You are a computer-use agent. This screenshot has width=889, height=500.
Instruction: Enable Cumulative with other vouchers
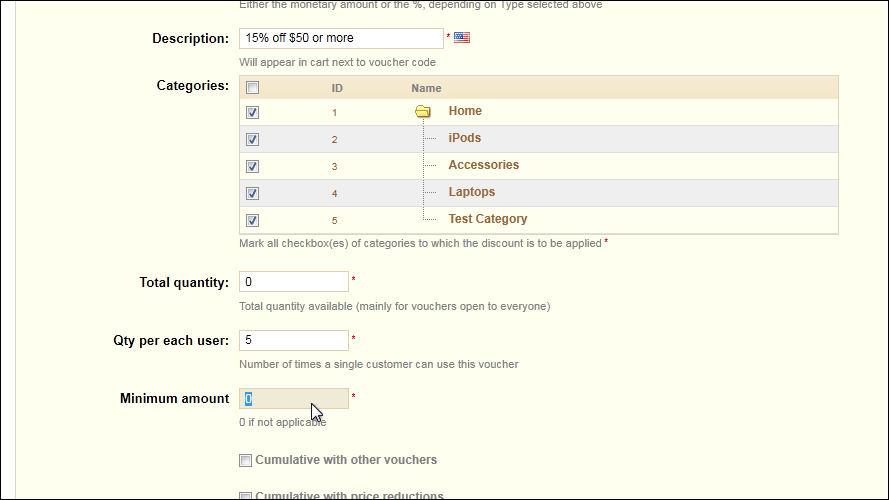coord(245,460)
